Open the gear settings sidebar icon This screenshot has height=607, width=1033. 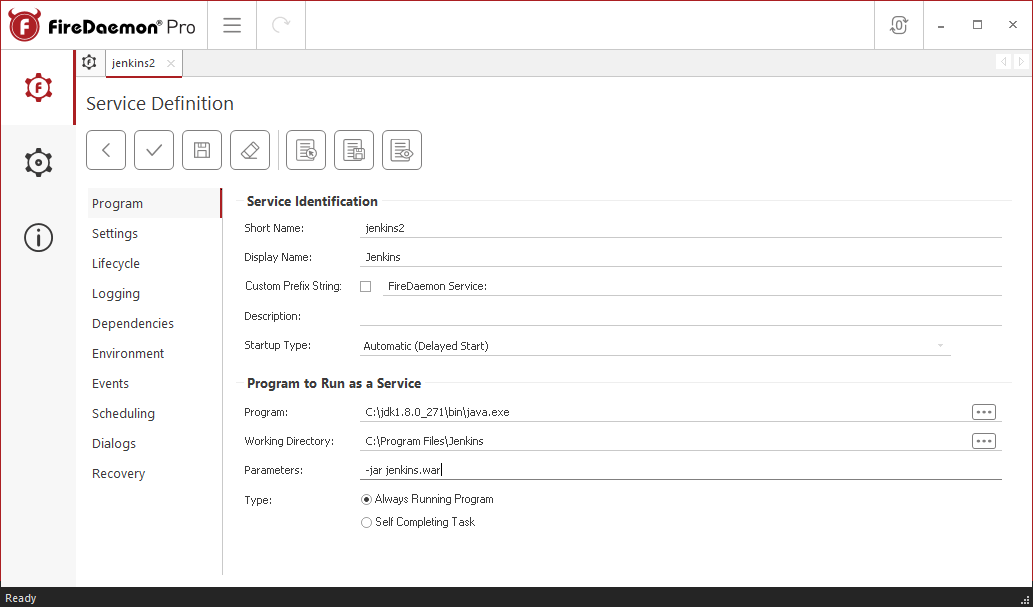[38, 162]
